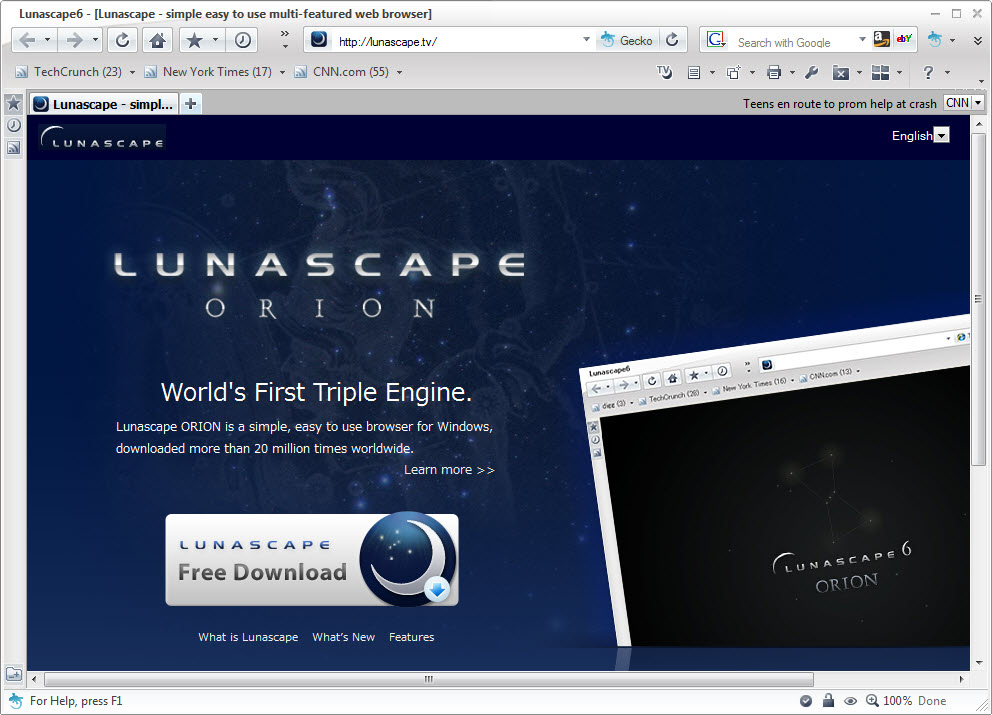Follow the Learn more >> link
The height and width of the screenshot is (715, 992).
pyautogui.click(x=449, y=469)
